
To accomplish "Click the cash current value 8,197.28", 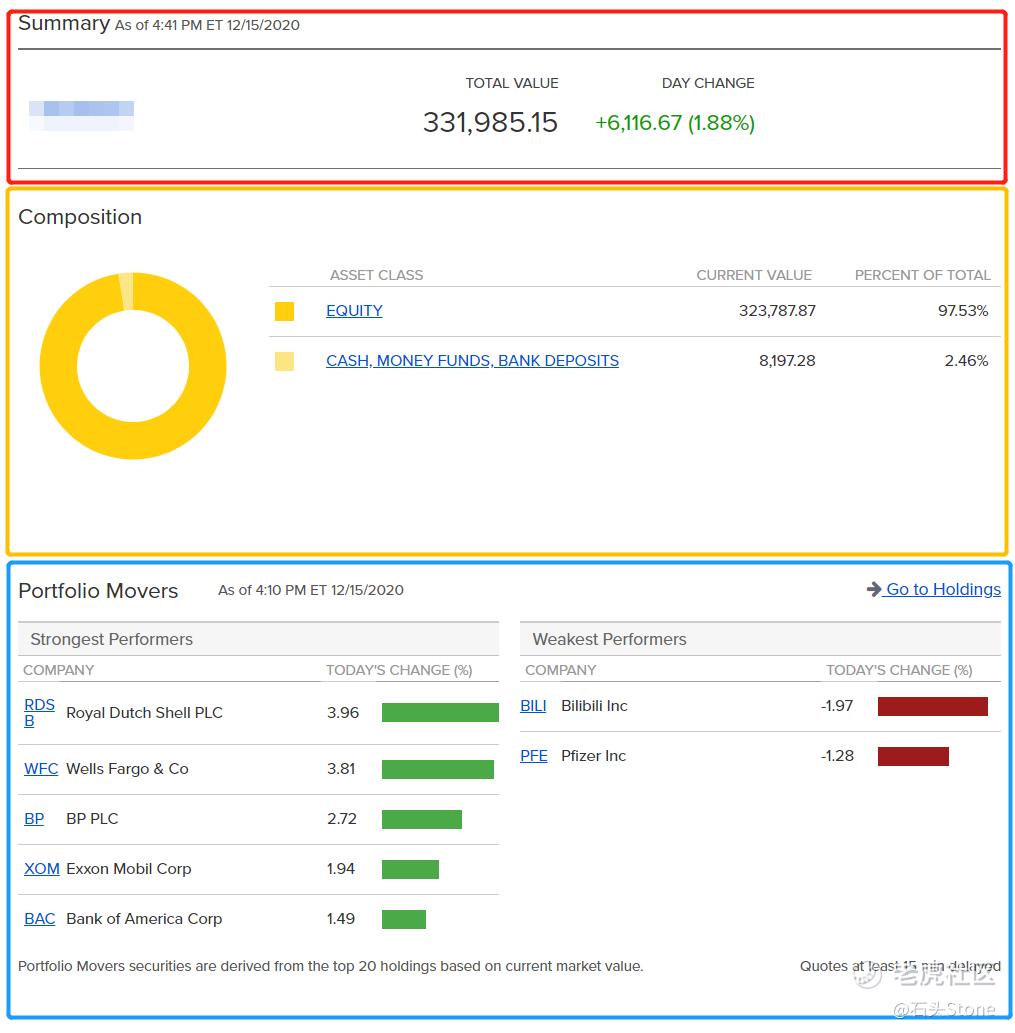I will pos(787,361).
